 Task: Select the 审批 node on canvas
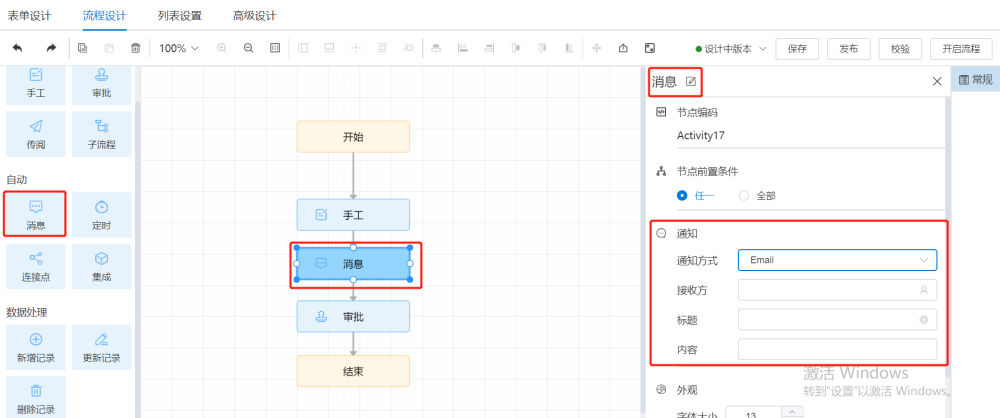click(353, 316)
